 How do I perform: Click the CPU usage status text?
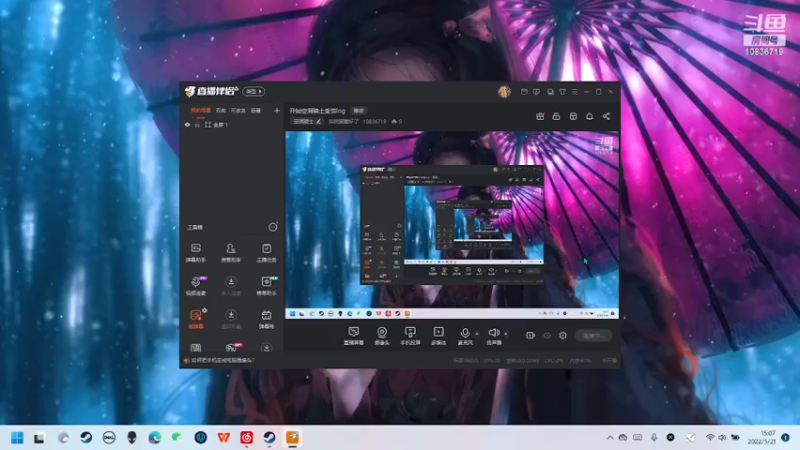click(554, 361)
